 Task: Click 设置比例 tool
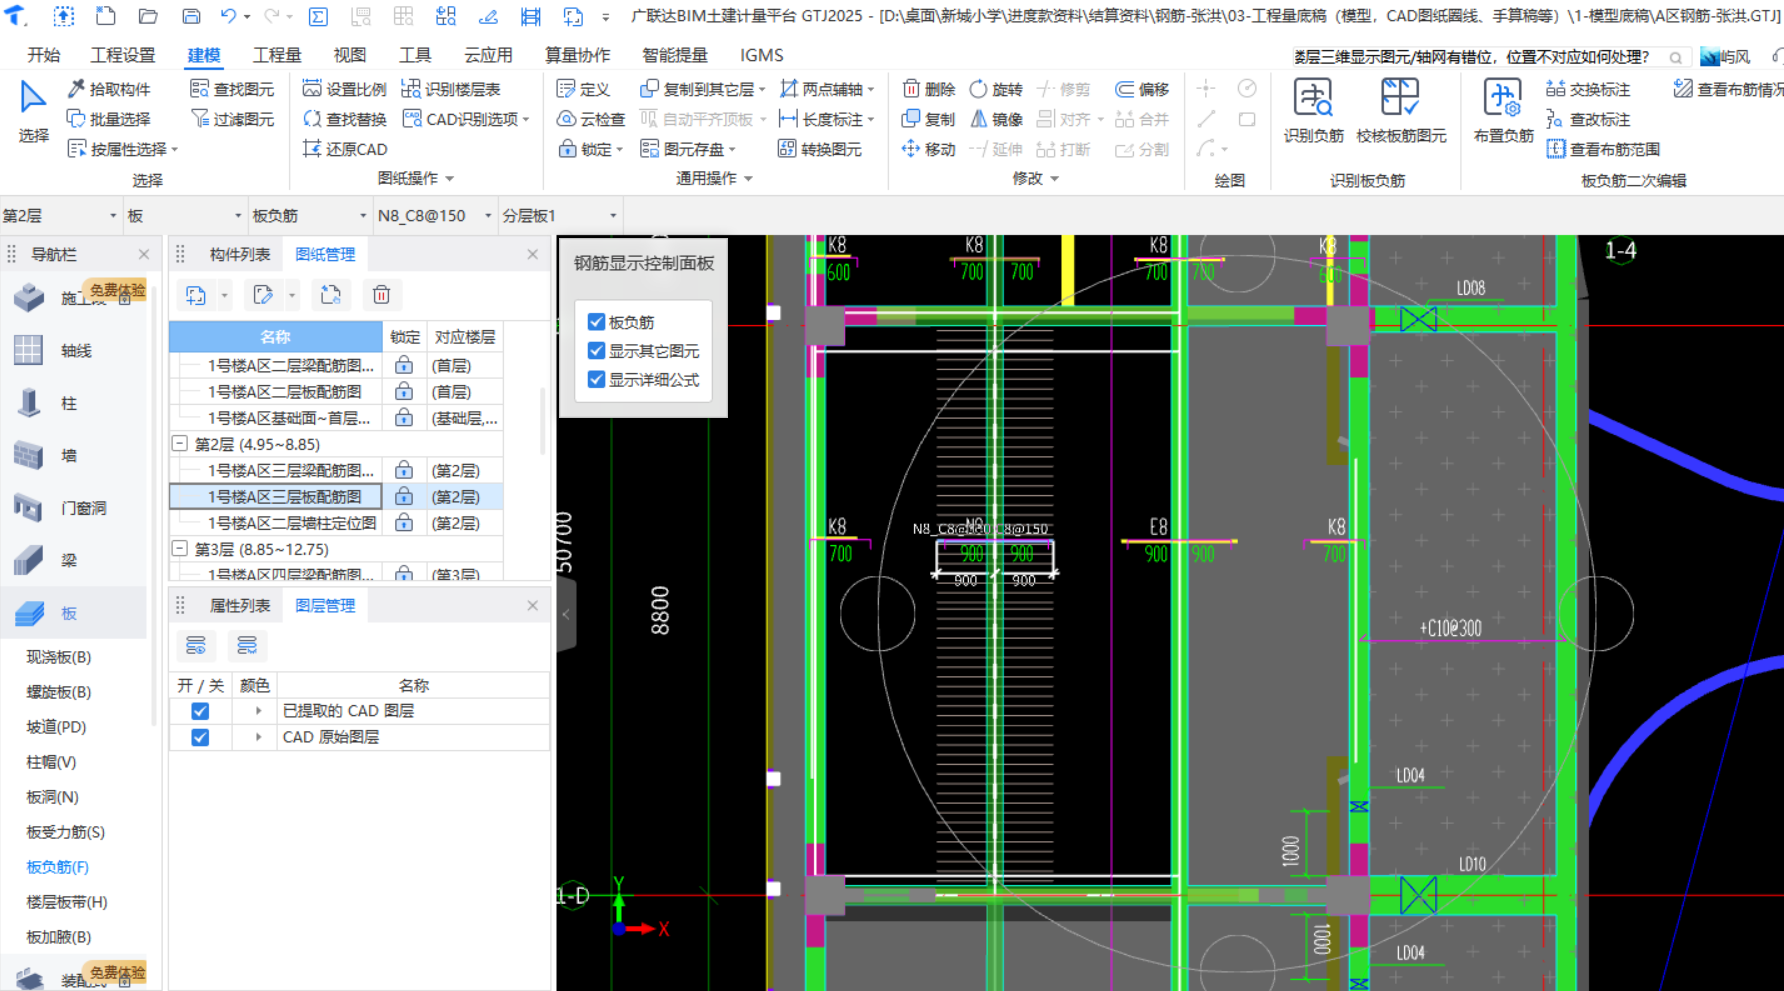pyautogui.click(x=344, y=89)
